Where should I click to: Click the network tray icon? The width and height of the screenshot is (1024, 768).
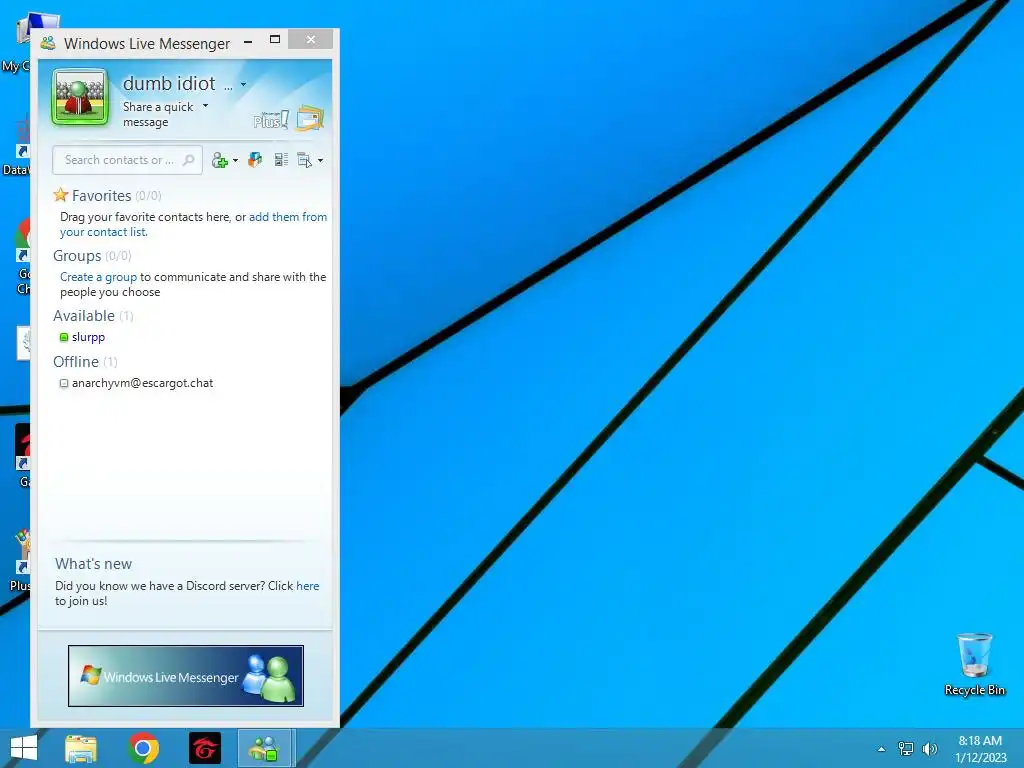(906, 749)
